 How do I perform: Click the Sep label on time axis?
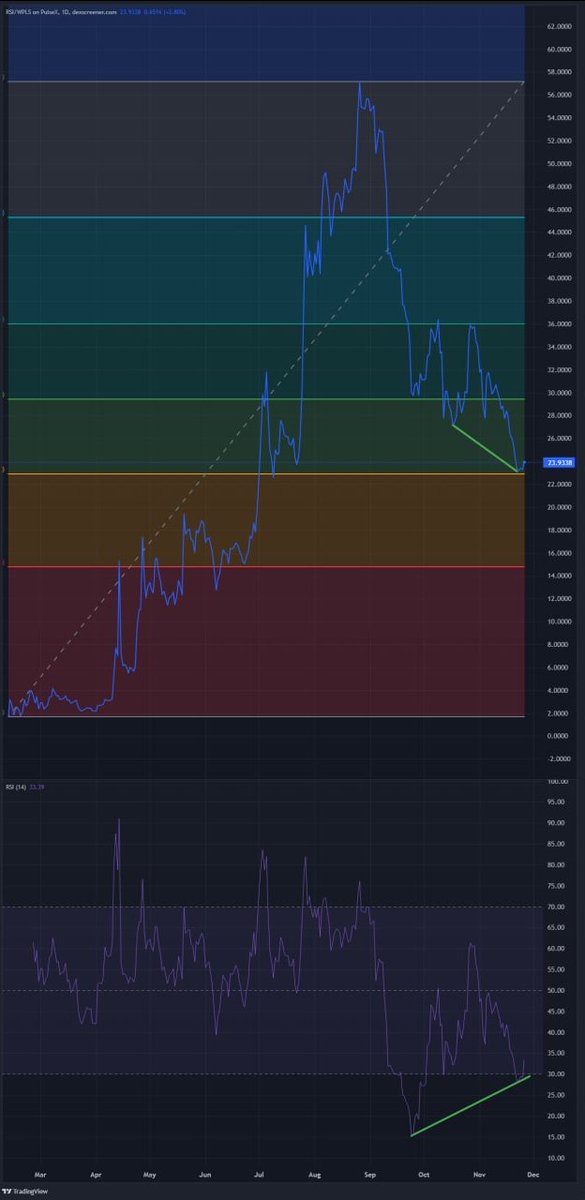click(x=369, y=1174)
